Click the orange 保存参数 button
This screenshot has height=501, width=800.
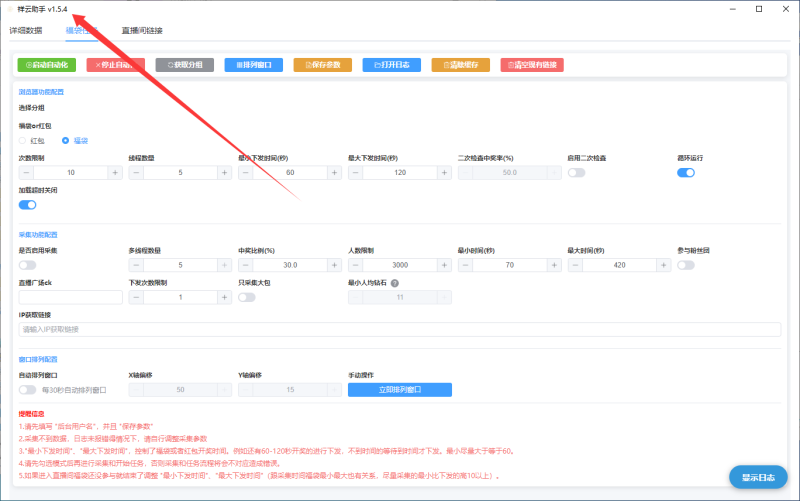(x=322, y=65)
